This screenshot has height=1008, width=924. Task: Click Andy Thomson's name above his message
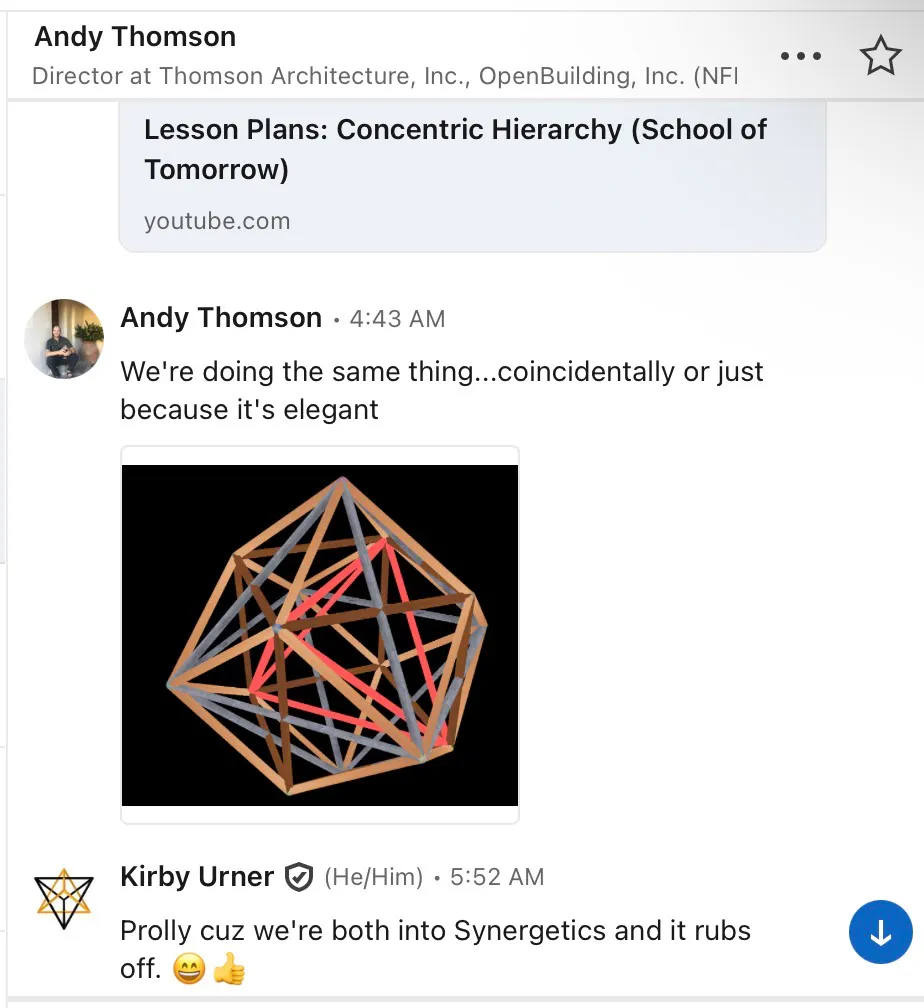221,318
